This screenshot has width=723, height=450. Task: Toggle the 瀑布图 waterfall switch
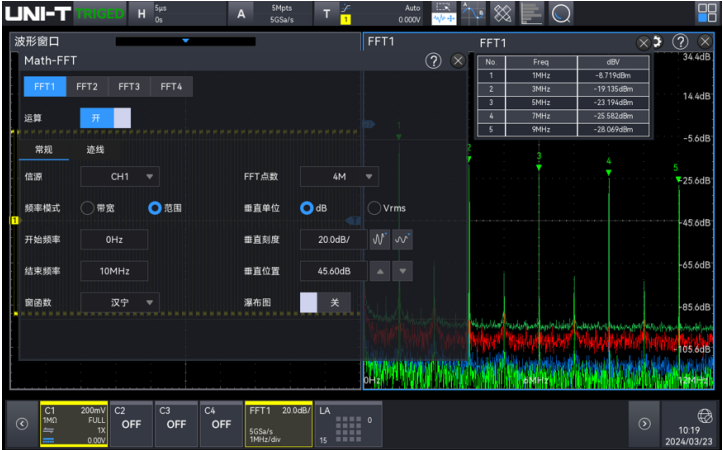(x=325, y=302)
